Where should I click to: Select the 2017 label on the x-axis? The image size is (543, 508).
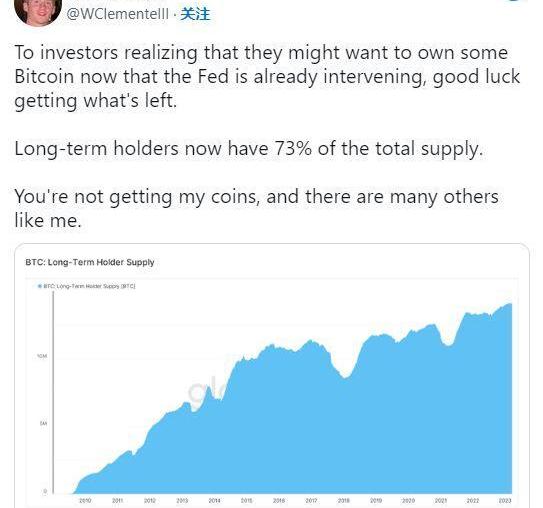coord(311,500)
